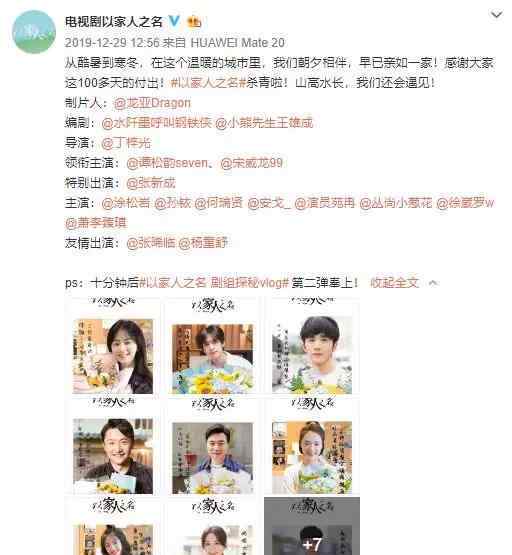The image size is (512, 555).
Task: Open mention @水阡墨呼叫钢铁侠
Action: 156,123
